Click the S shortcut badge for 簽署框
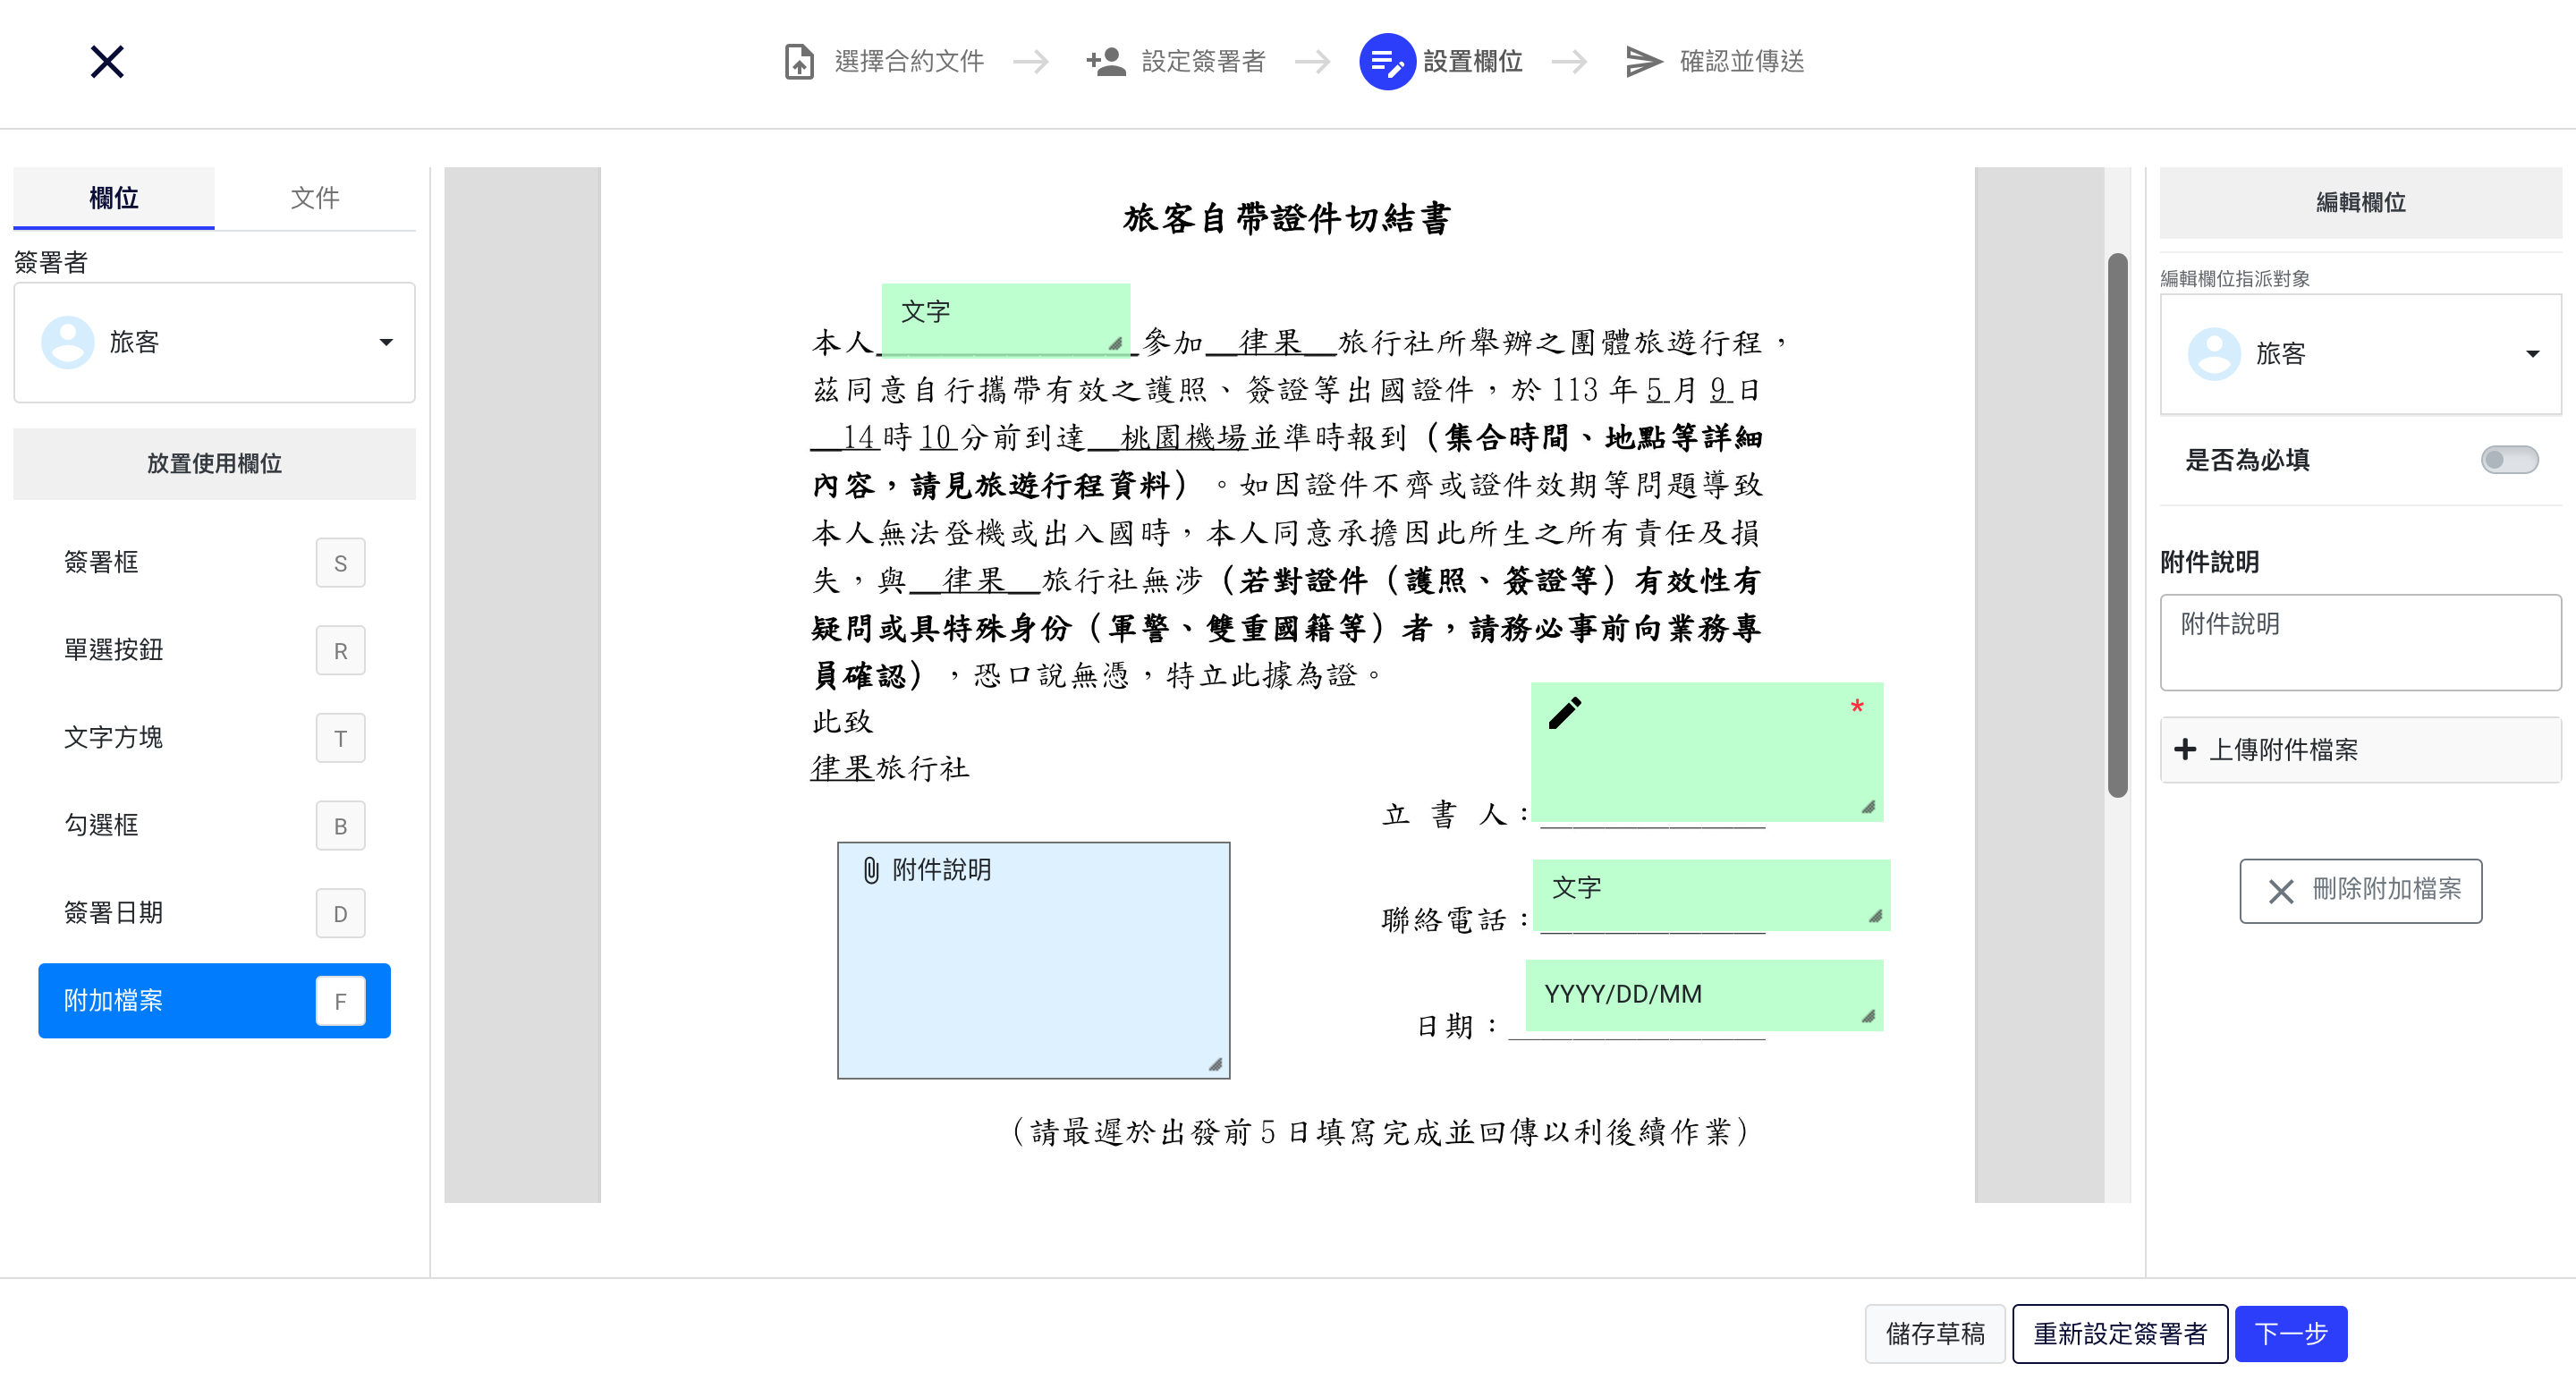The width and height of the screenshot is (2576, 1389). tap(340, 563)
